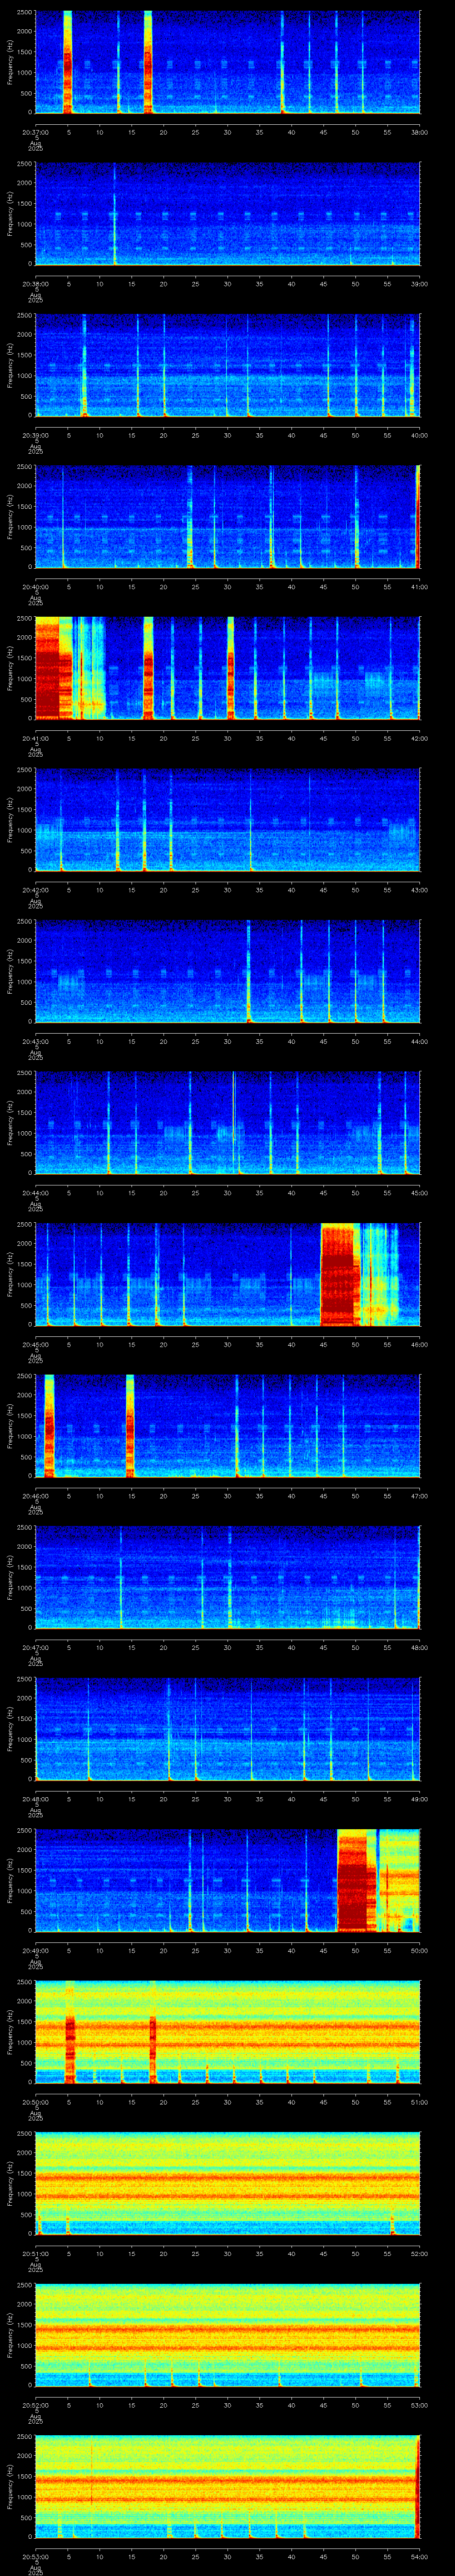The image size is (455, 2576).
Task: Open the spectrogram panel starting at 20:43:00
Action: 227,971
